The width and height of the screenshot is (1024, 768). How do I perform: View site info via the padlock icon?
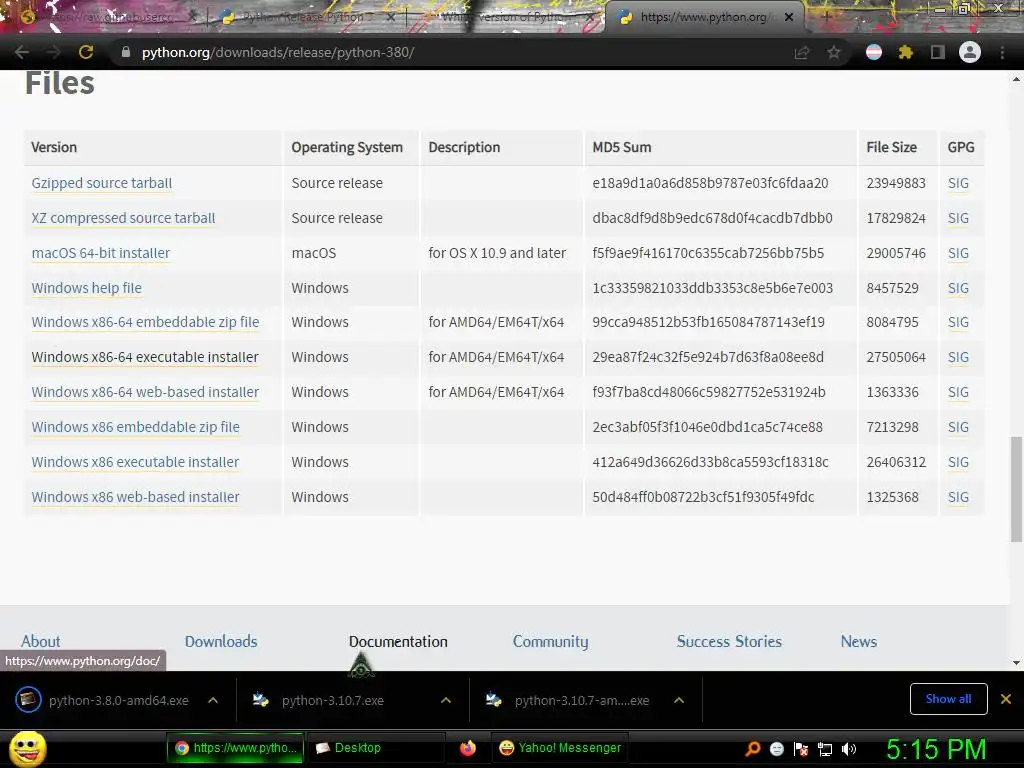[x=126, y=52]
